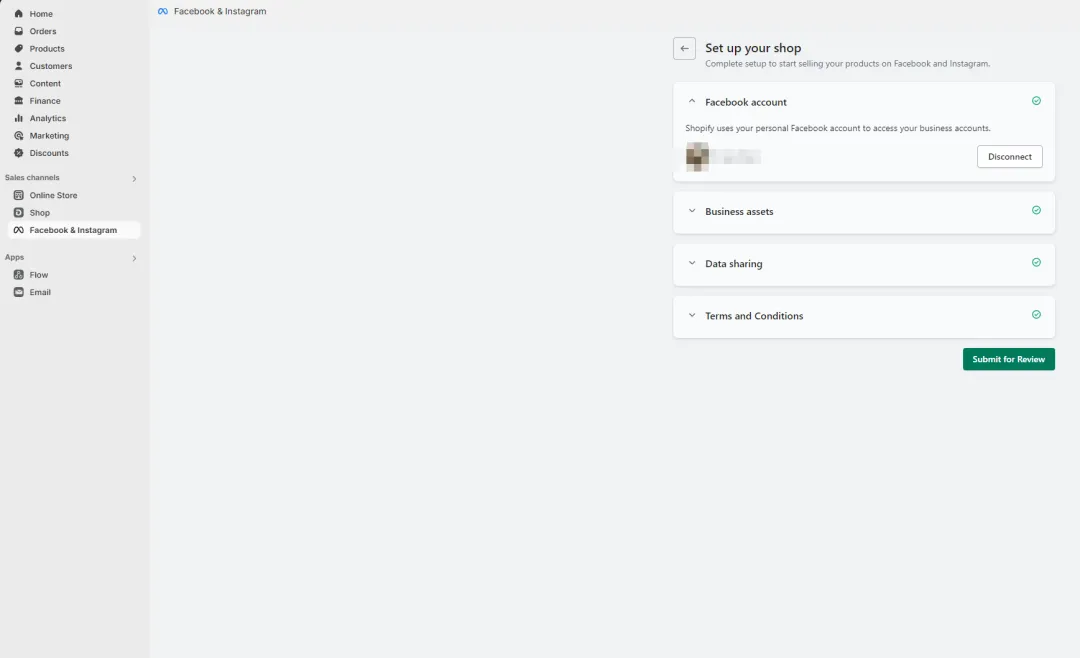The width and height of the screenshot is (1080, 658).
Task: Click the blurred Facebook profile thumbnail
Action: tap(697, 156)
